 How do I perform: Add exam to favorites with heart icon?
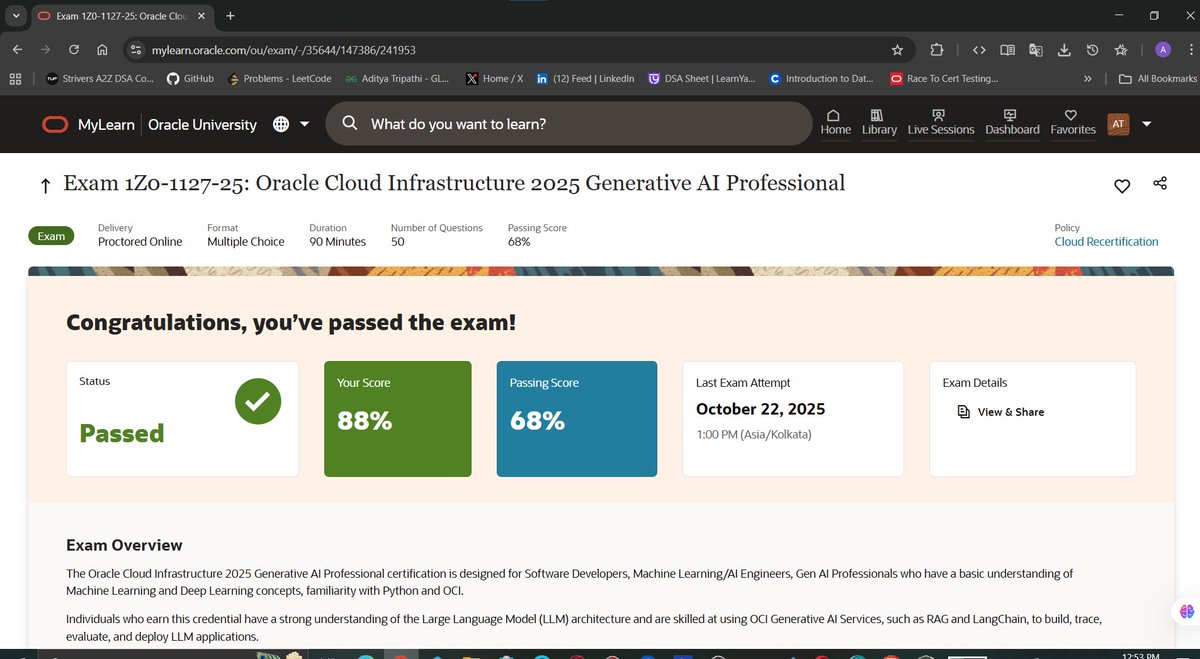1122,185
